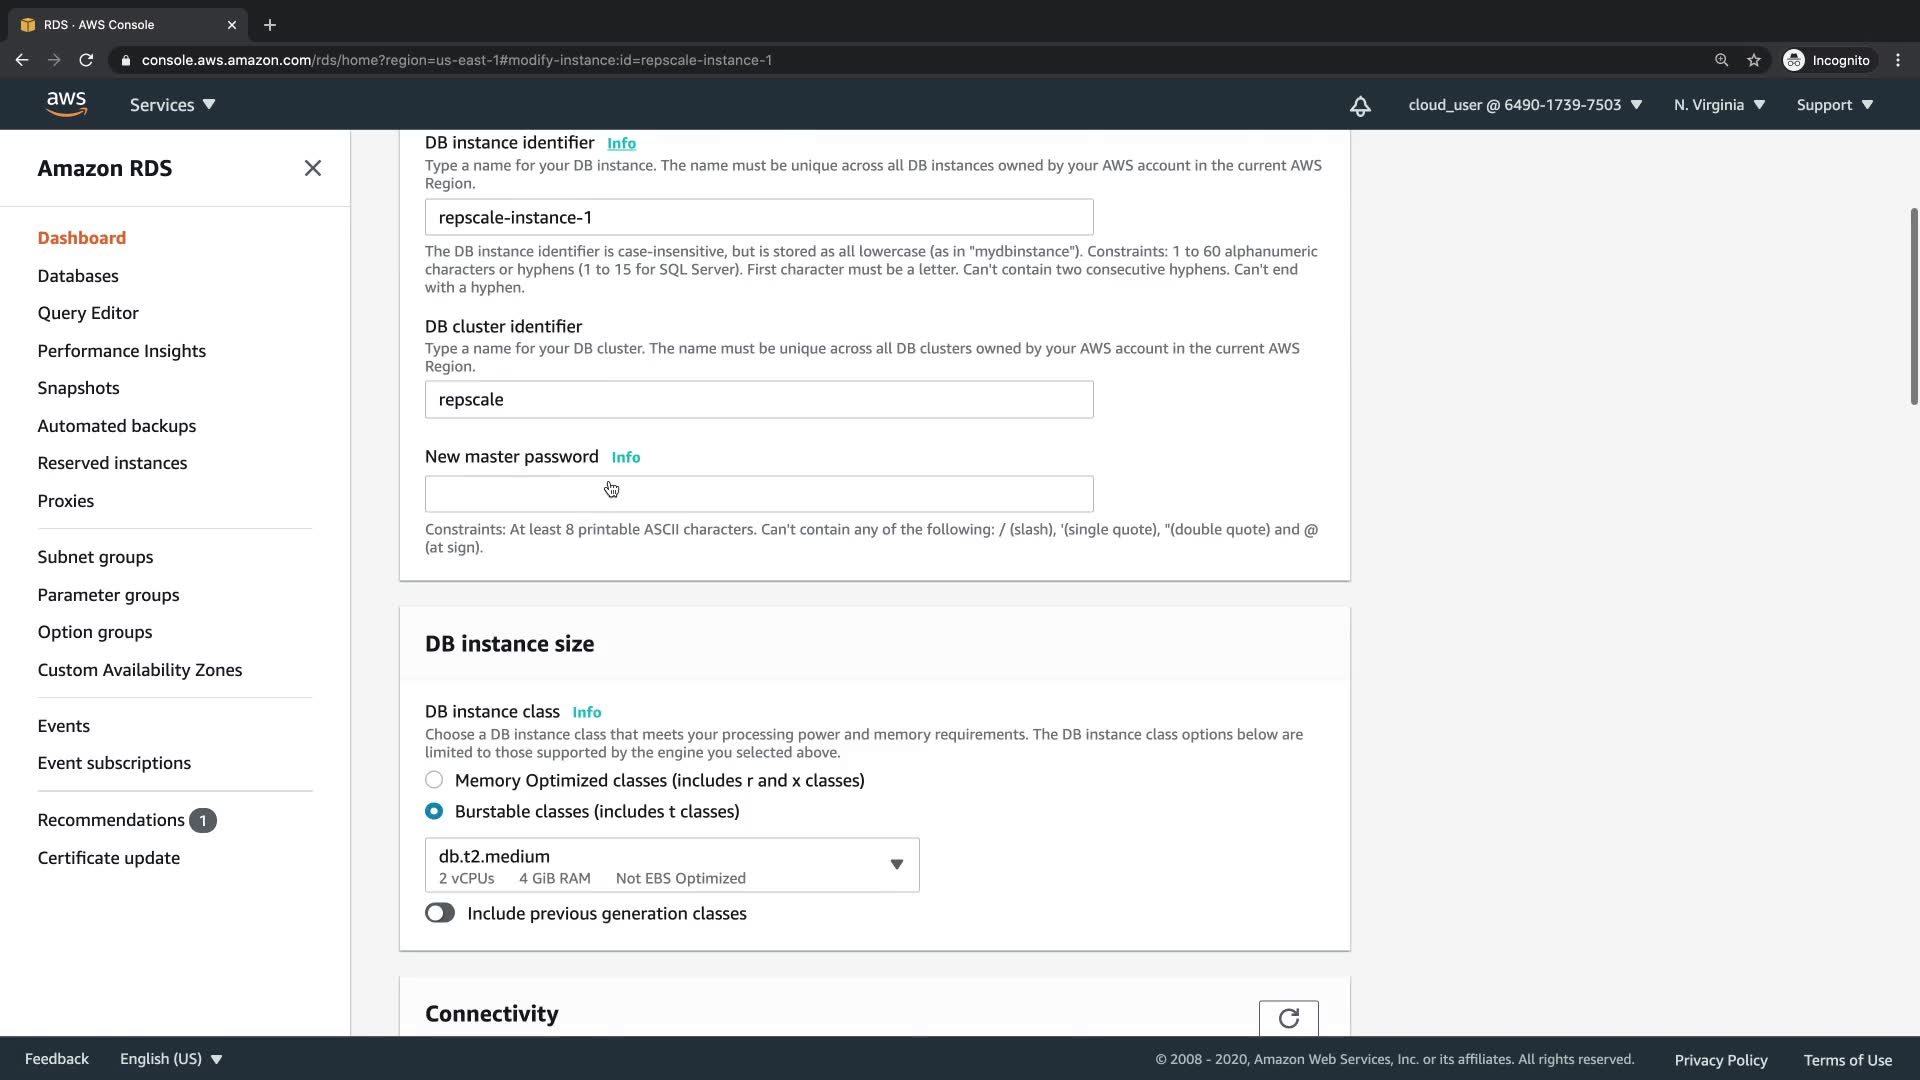The height and width of the screenshot is (1080, 1920).
Task: Open the N. Virginia region dropdown
Action: click(1719, 105)
